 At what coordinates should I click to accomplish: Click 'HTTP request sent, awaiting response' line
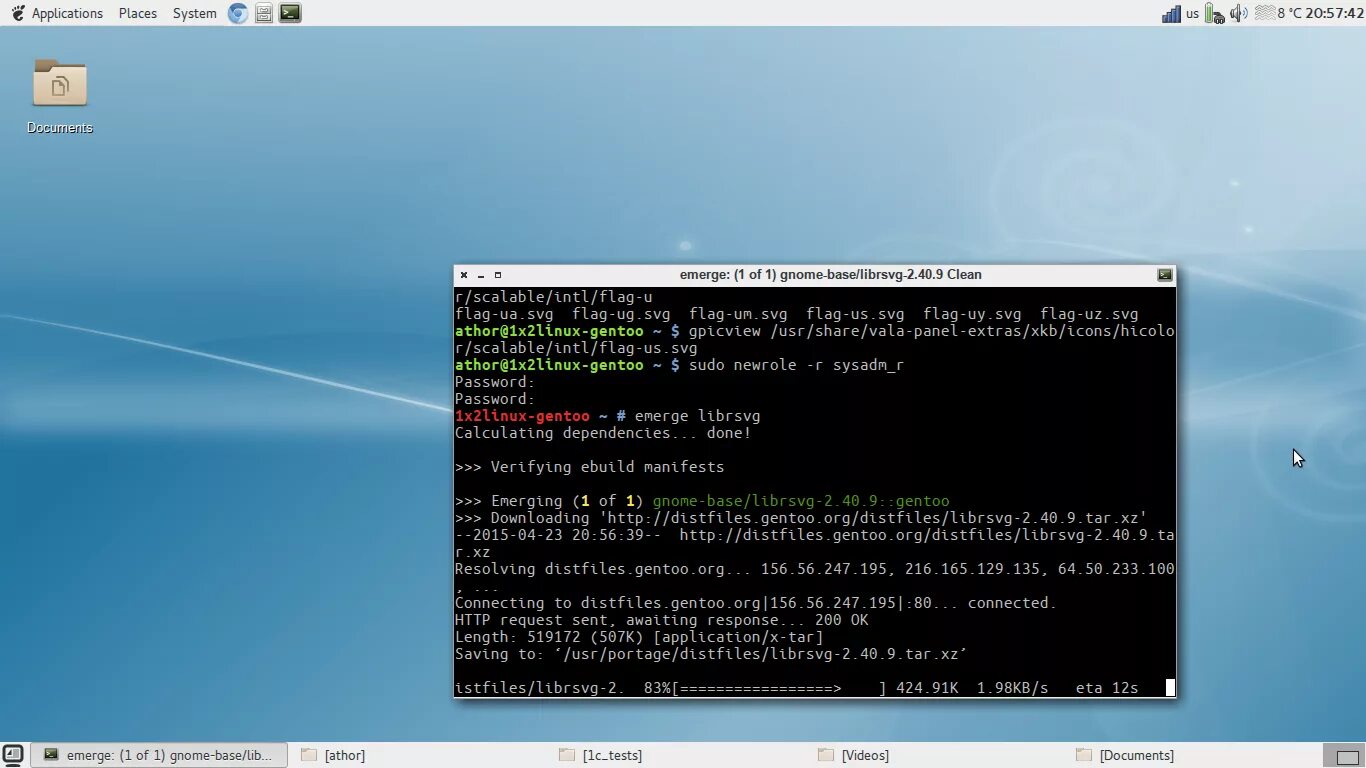click(662, 620)
